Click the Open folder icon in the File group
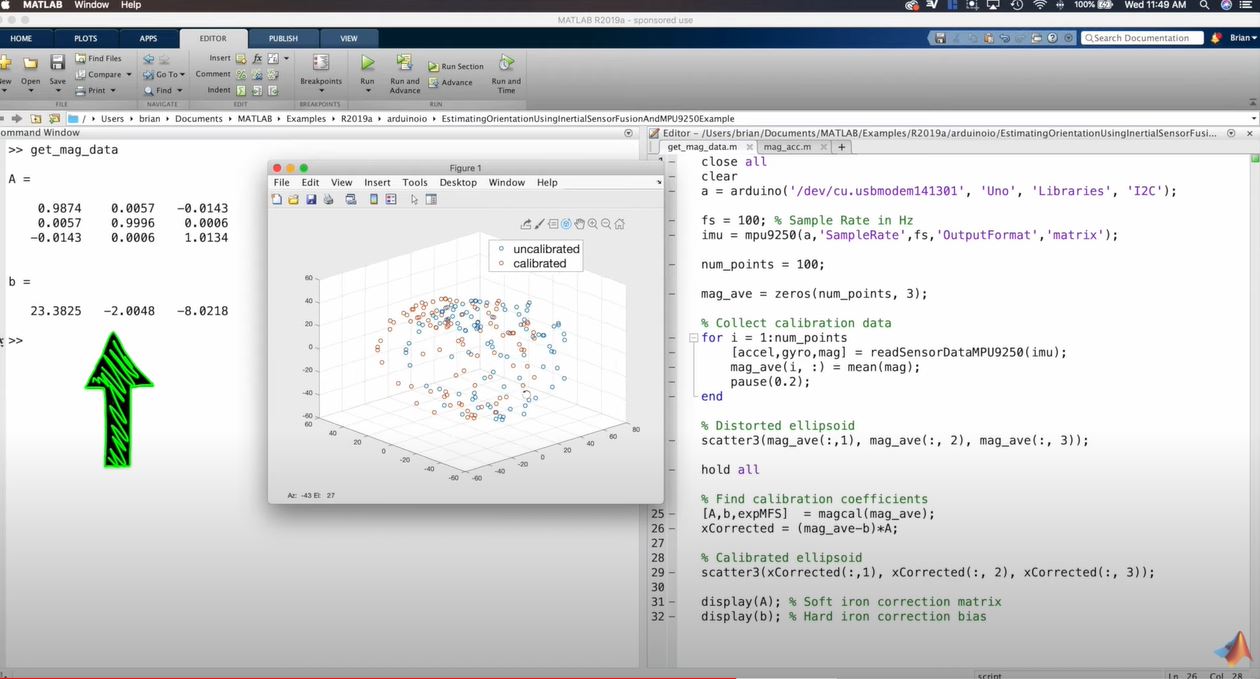Screen dimensions: 1260x679 click(x=30, y=63)
